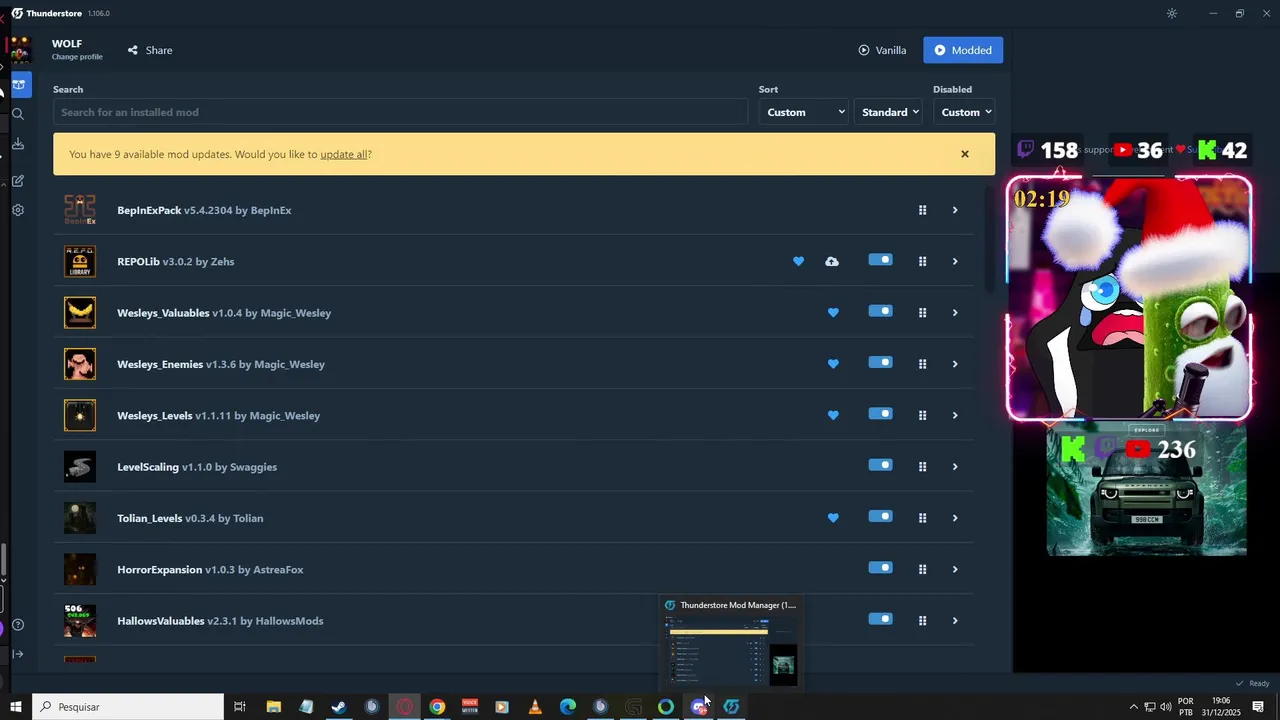Toggle the theme sun icon in title bar
The width and height of the screenshot is (1280, 720).
[1172, 13]
